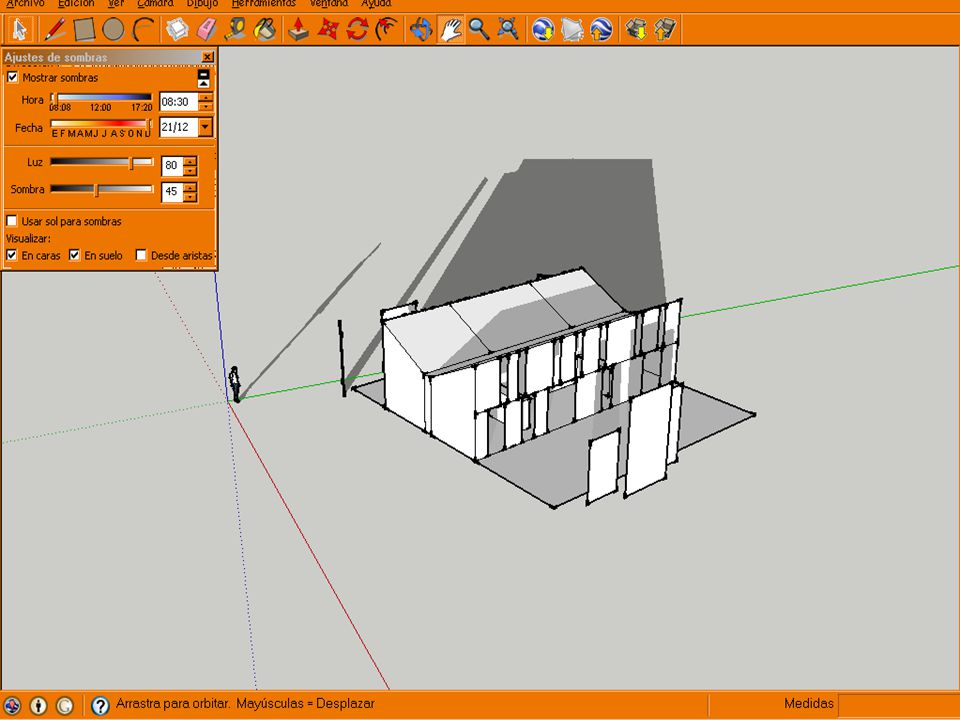Click the Make Component icon

pyautogui.click(x=178, y=29)
